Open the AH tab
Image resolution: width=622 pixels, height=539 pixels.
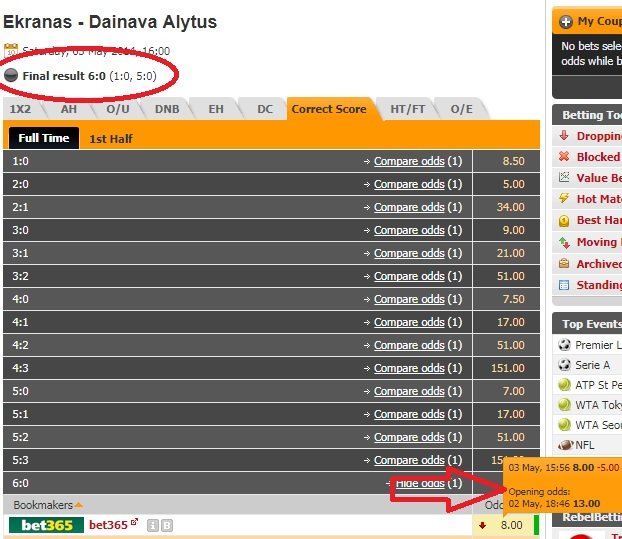coord(69,109)
